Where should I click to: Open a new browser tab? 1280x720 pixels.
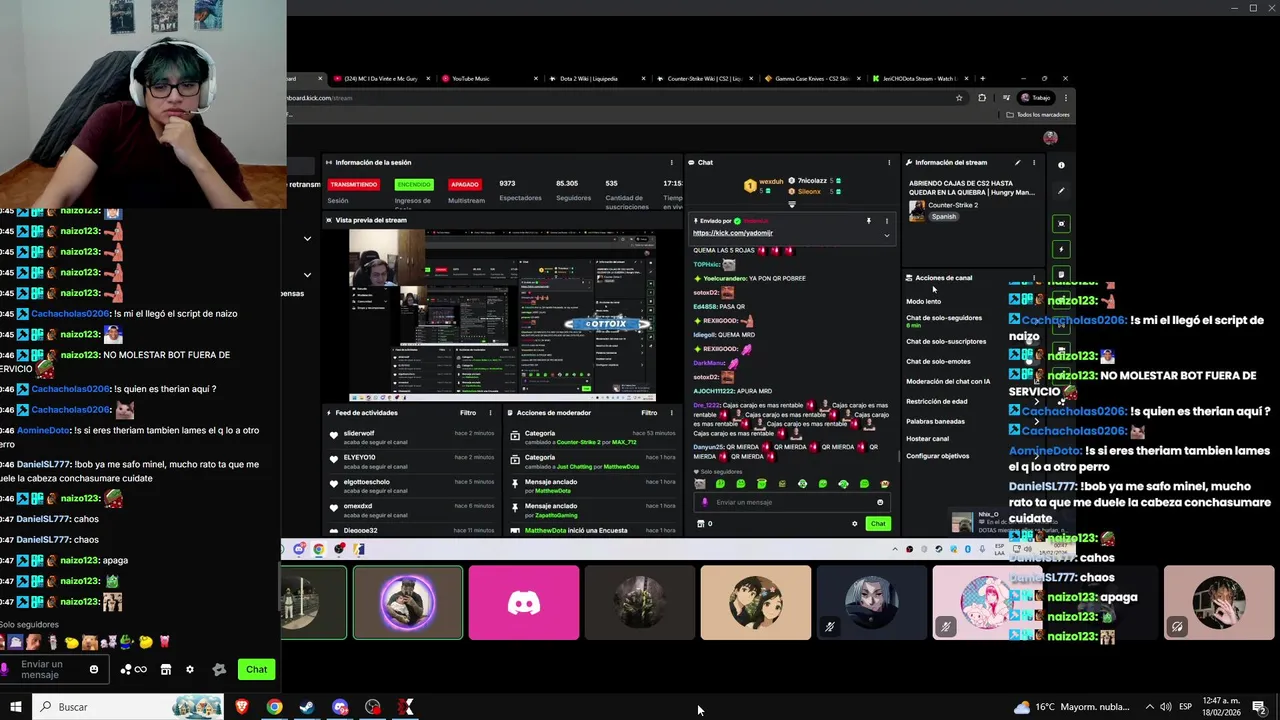982,78
